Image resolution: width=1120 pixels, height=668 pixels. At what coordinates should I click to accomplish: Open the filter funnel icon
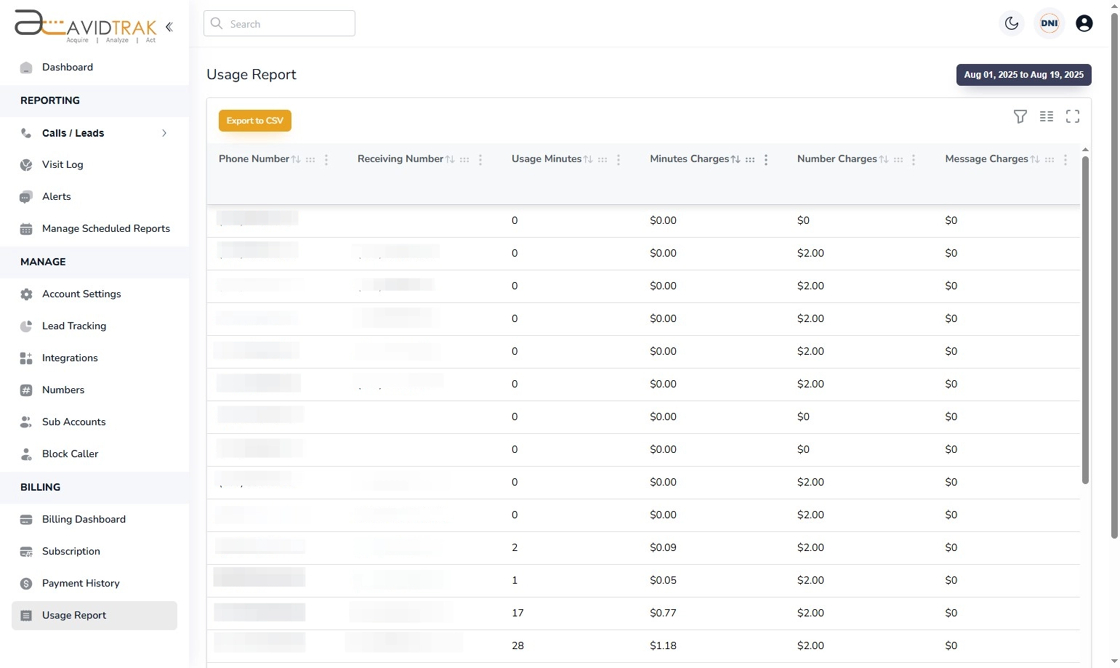coord(1020,116)
